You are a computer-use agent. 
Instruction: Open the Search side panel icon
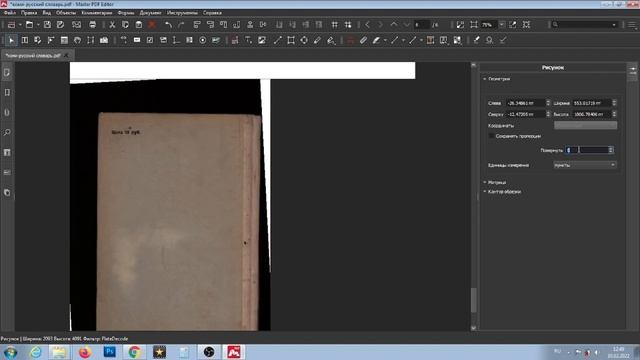7,133
